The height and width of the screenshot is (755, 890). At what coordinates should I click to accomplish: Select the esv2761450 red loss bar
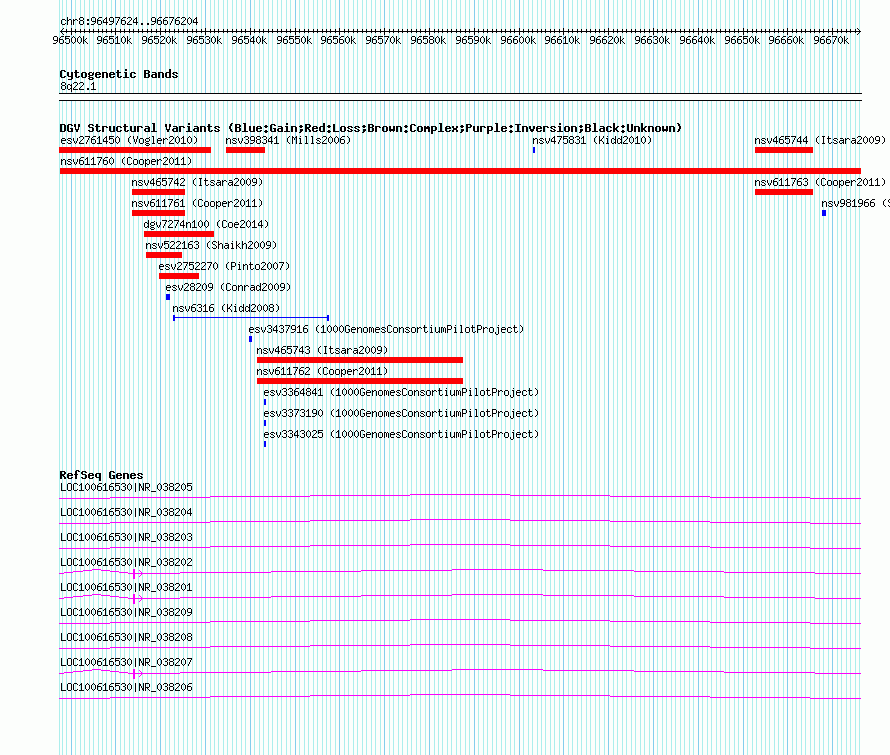point(135,150)
